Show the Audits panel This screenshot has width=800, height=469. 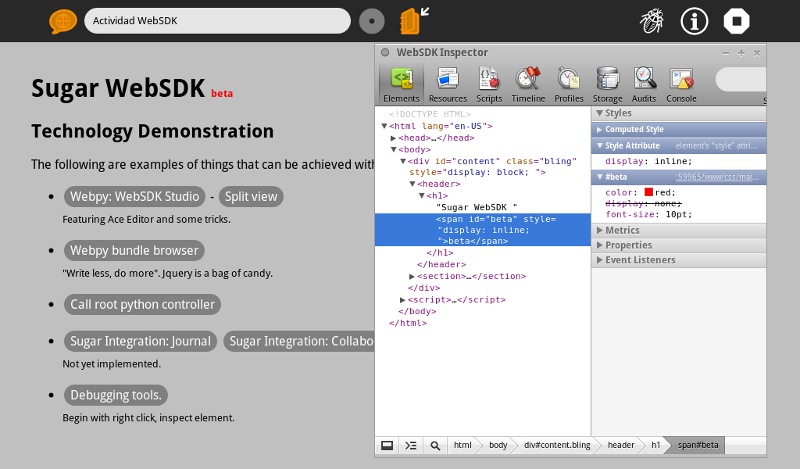click(x=644, y=84)
